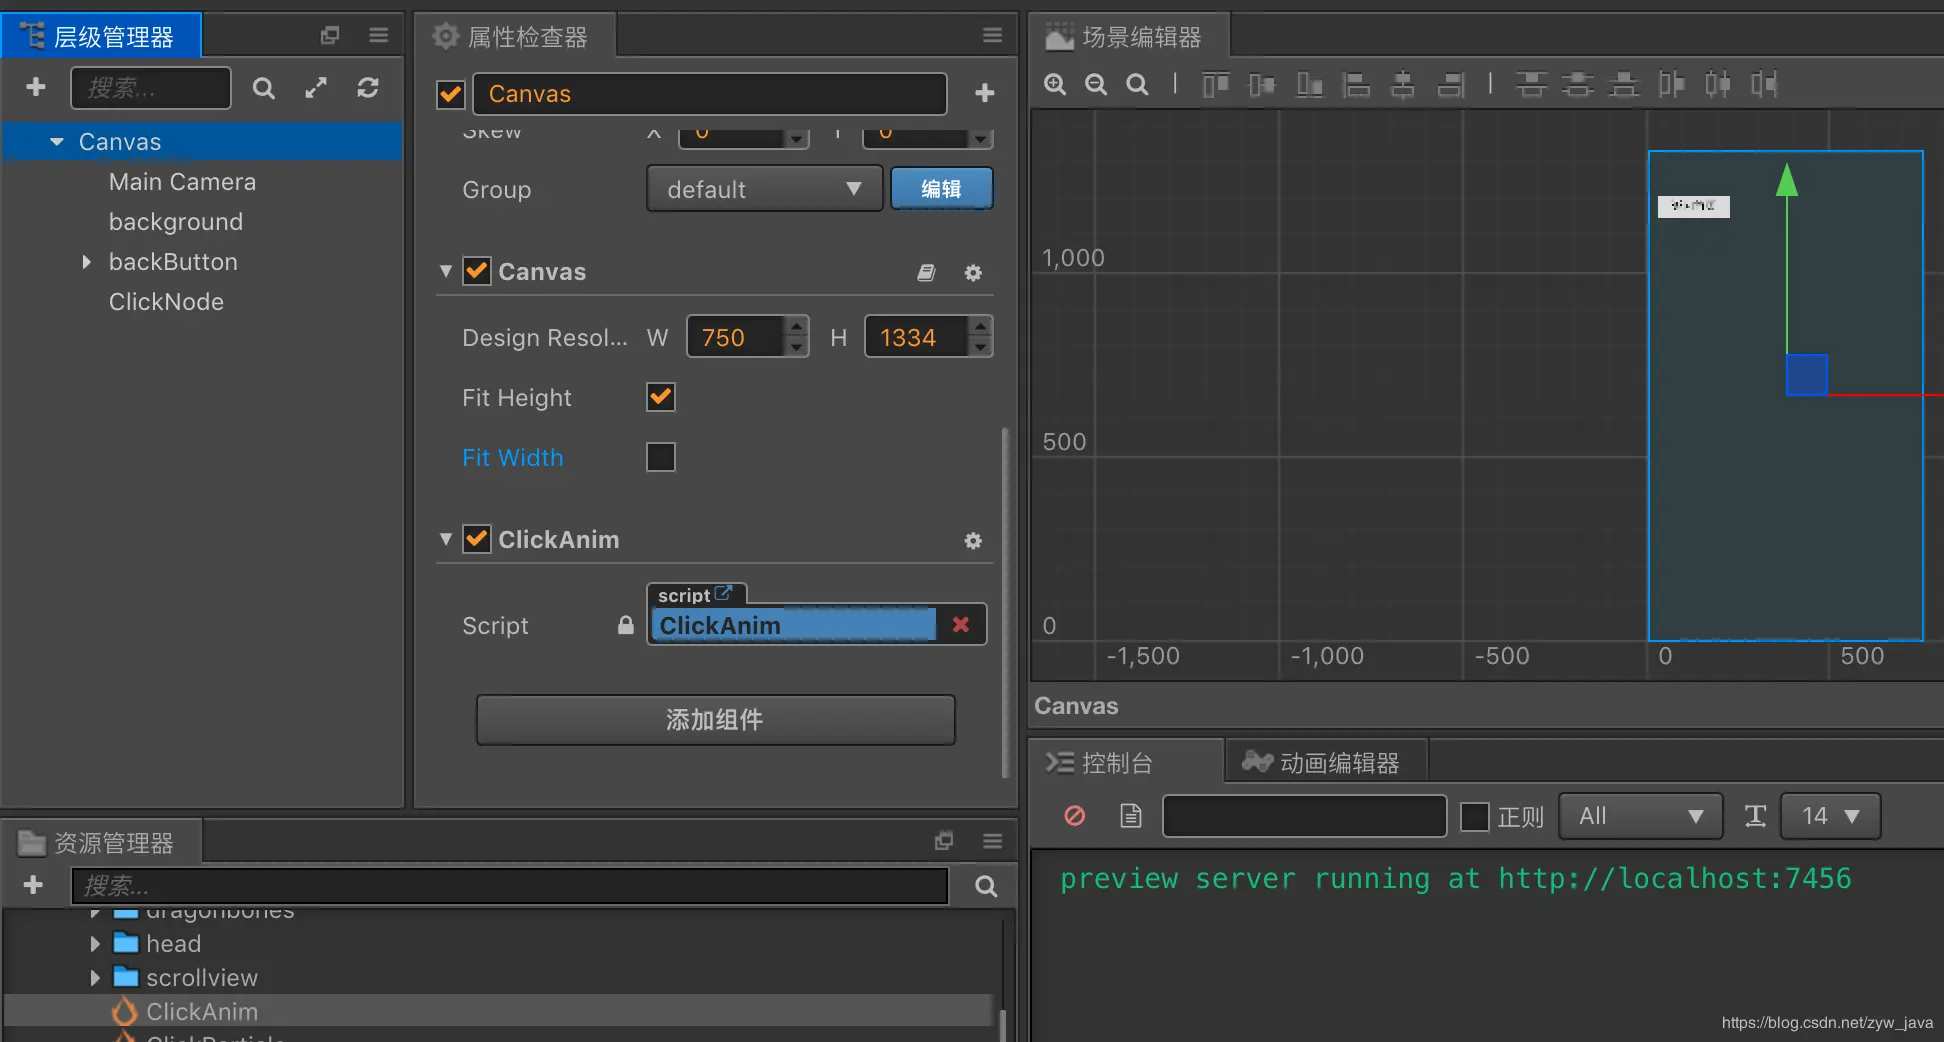Open the inspector panel hamburger menu
This screenshot has height=1042, width=1944.
tap(992, 36)
